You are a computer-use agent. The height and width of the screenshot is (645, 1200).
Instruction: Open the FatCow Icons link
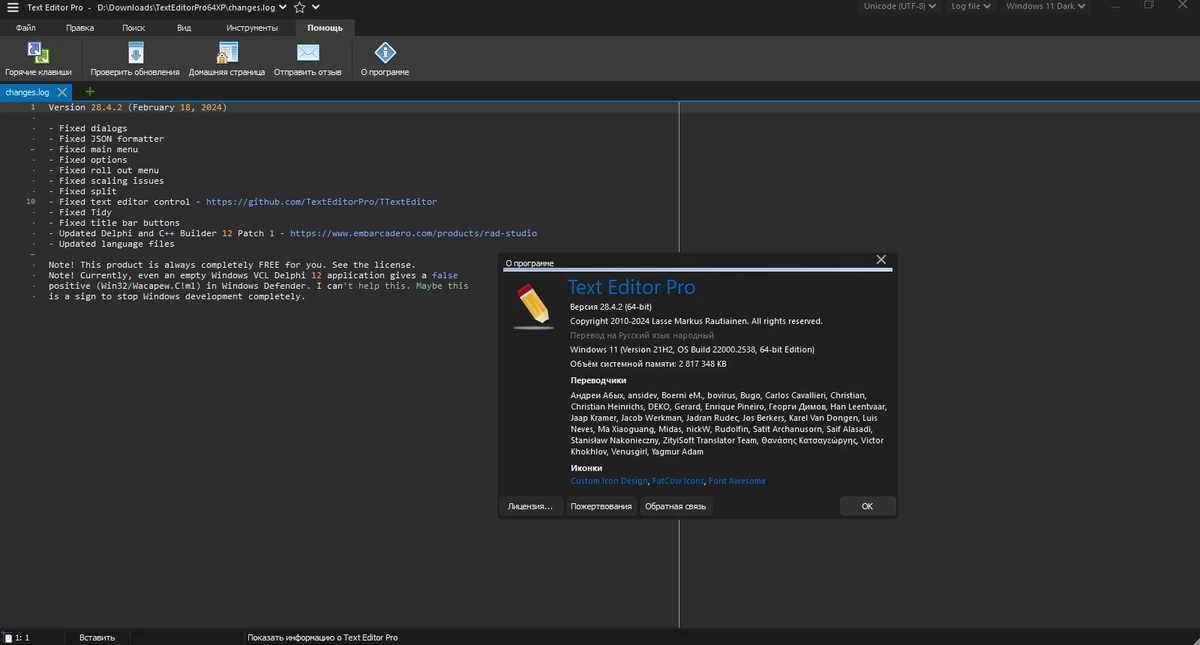(678, 481)
